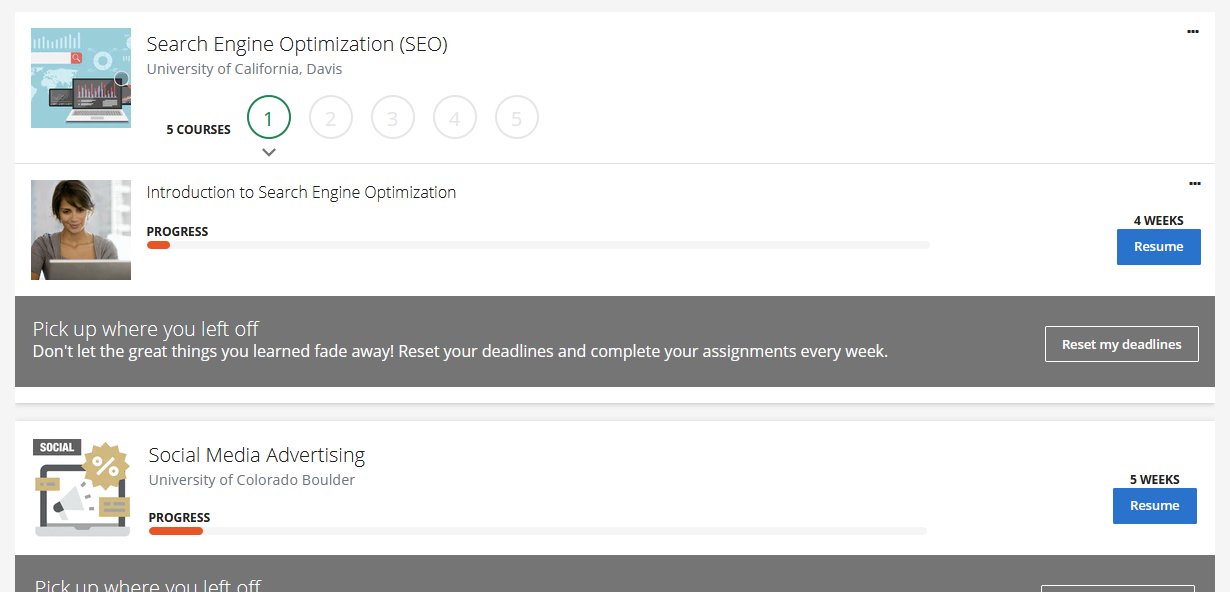The image size is (1230, 592).
Task: Select course 2 circle in specialization
Action: [331, 118]
